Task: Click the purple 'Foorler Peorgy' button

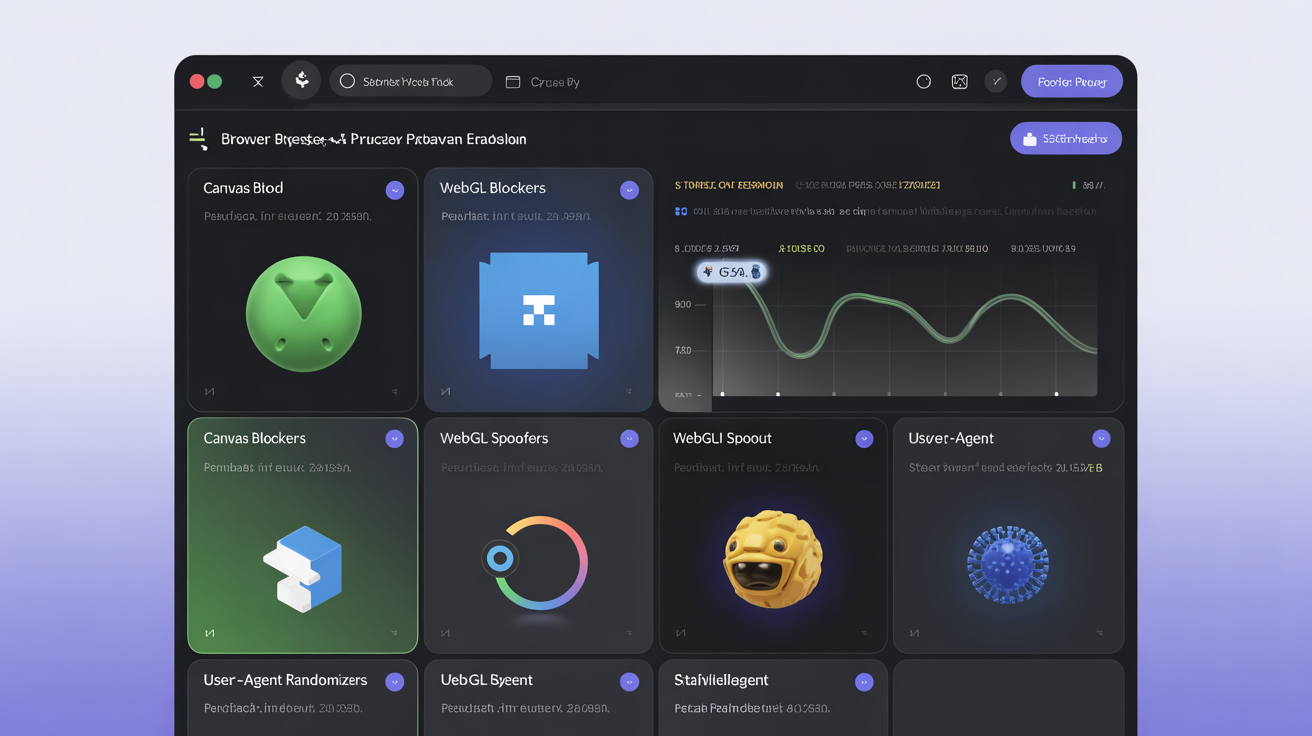Action: click(1072, 82)
